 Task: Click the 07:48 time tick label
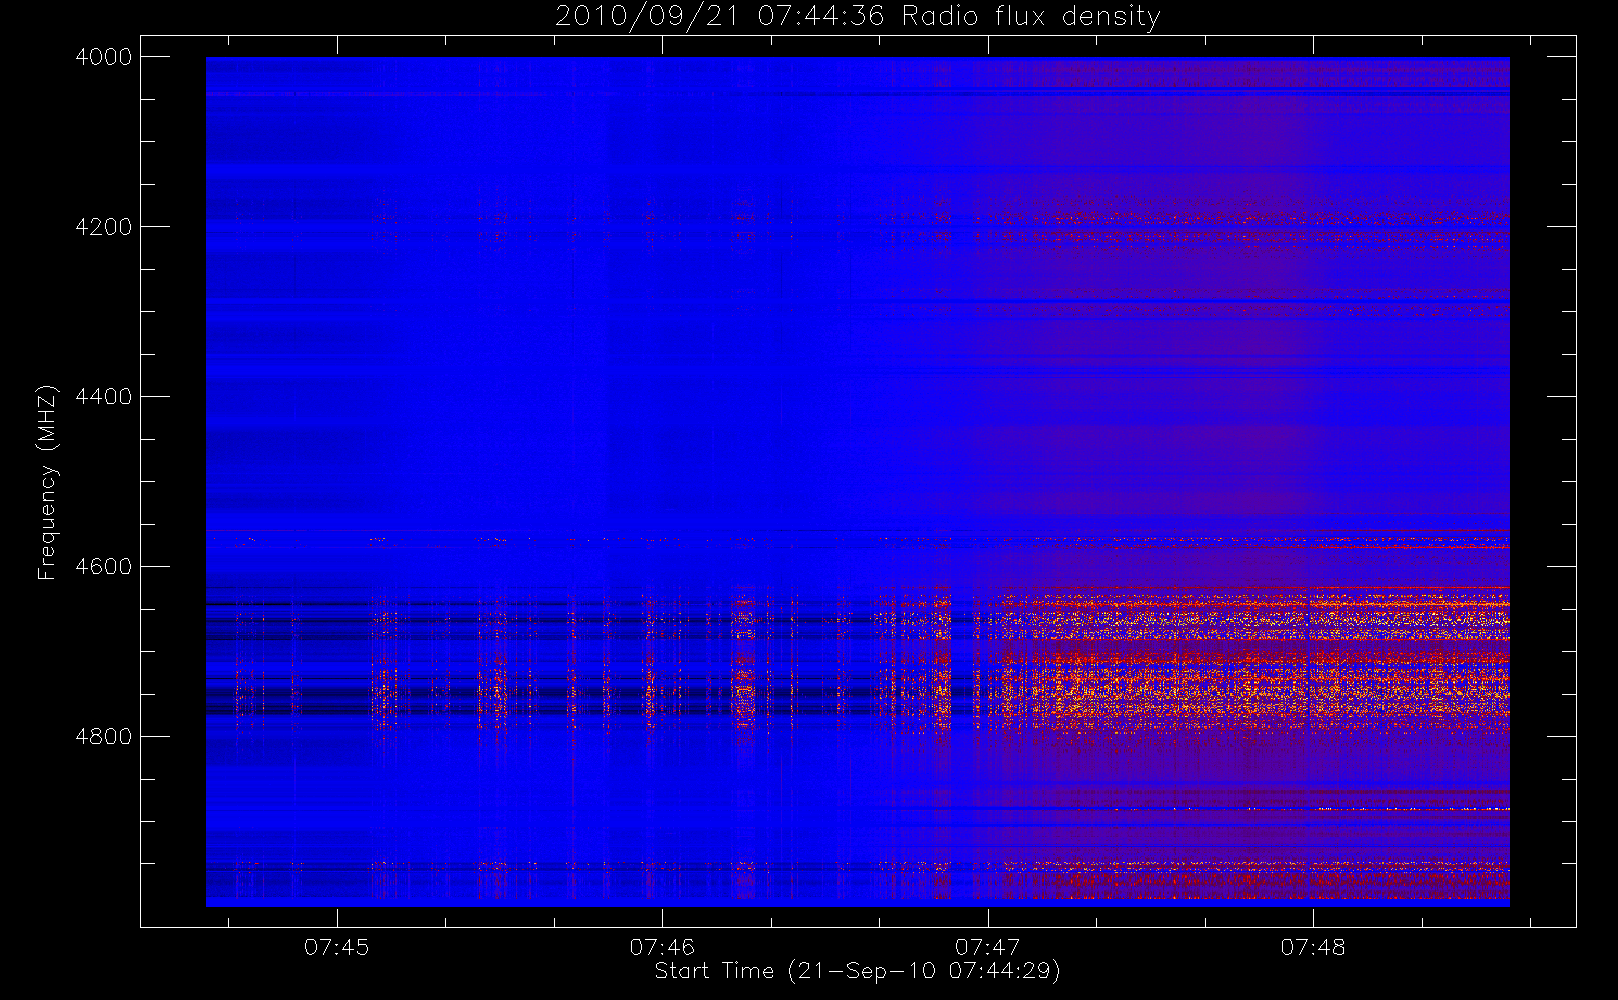[x=1313, y=947]
